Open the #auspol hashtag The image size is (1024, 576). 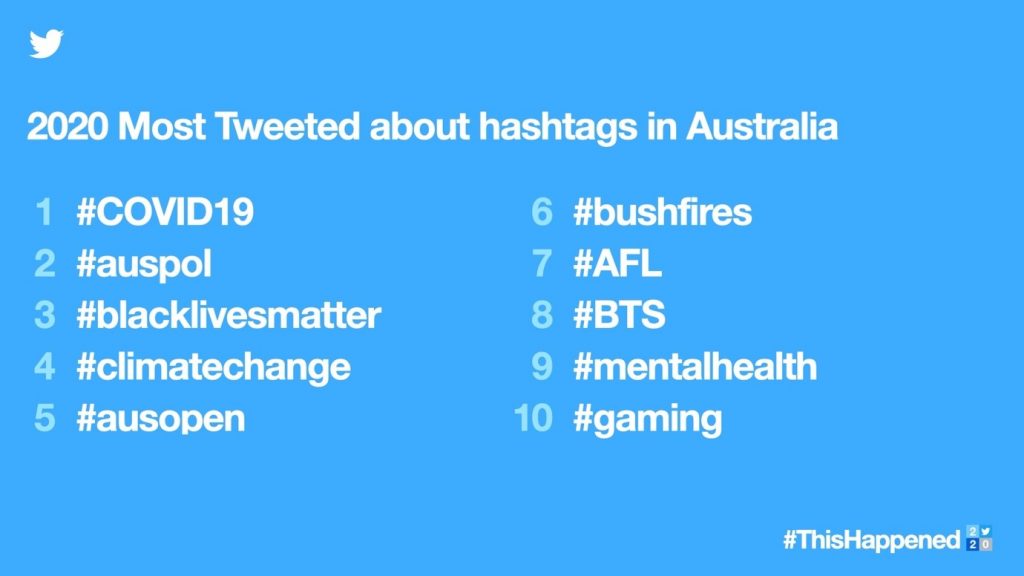point(144,264)
